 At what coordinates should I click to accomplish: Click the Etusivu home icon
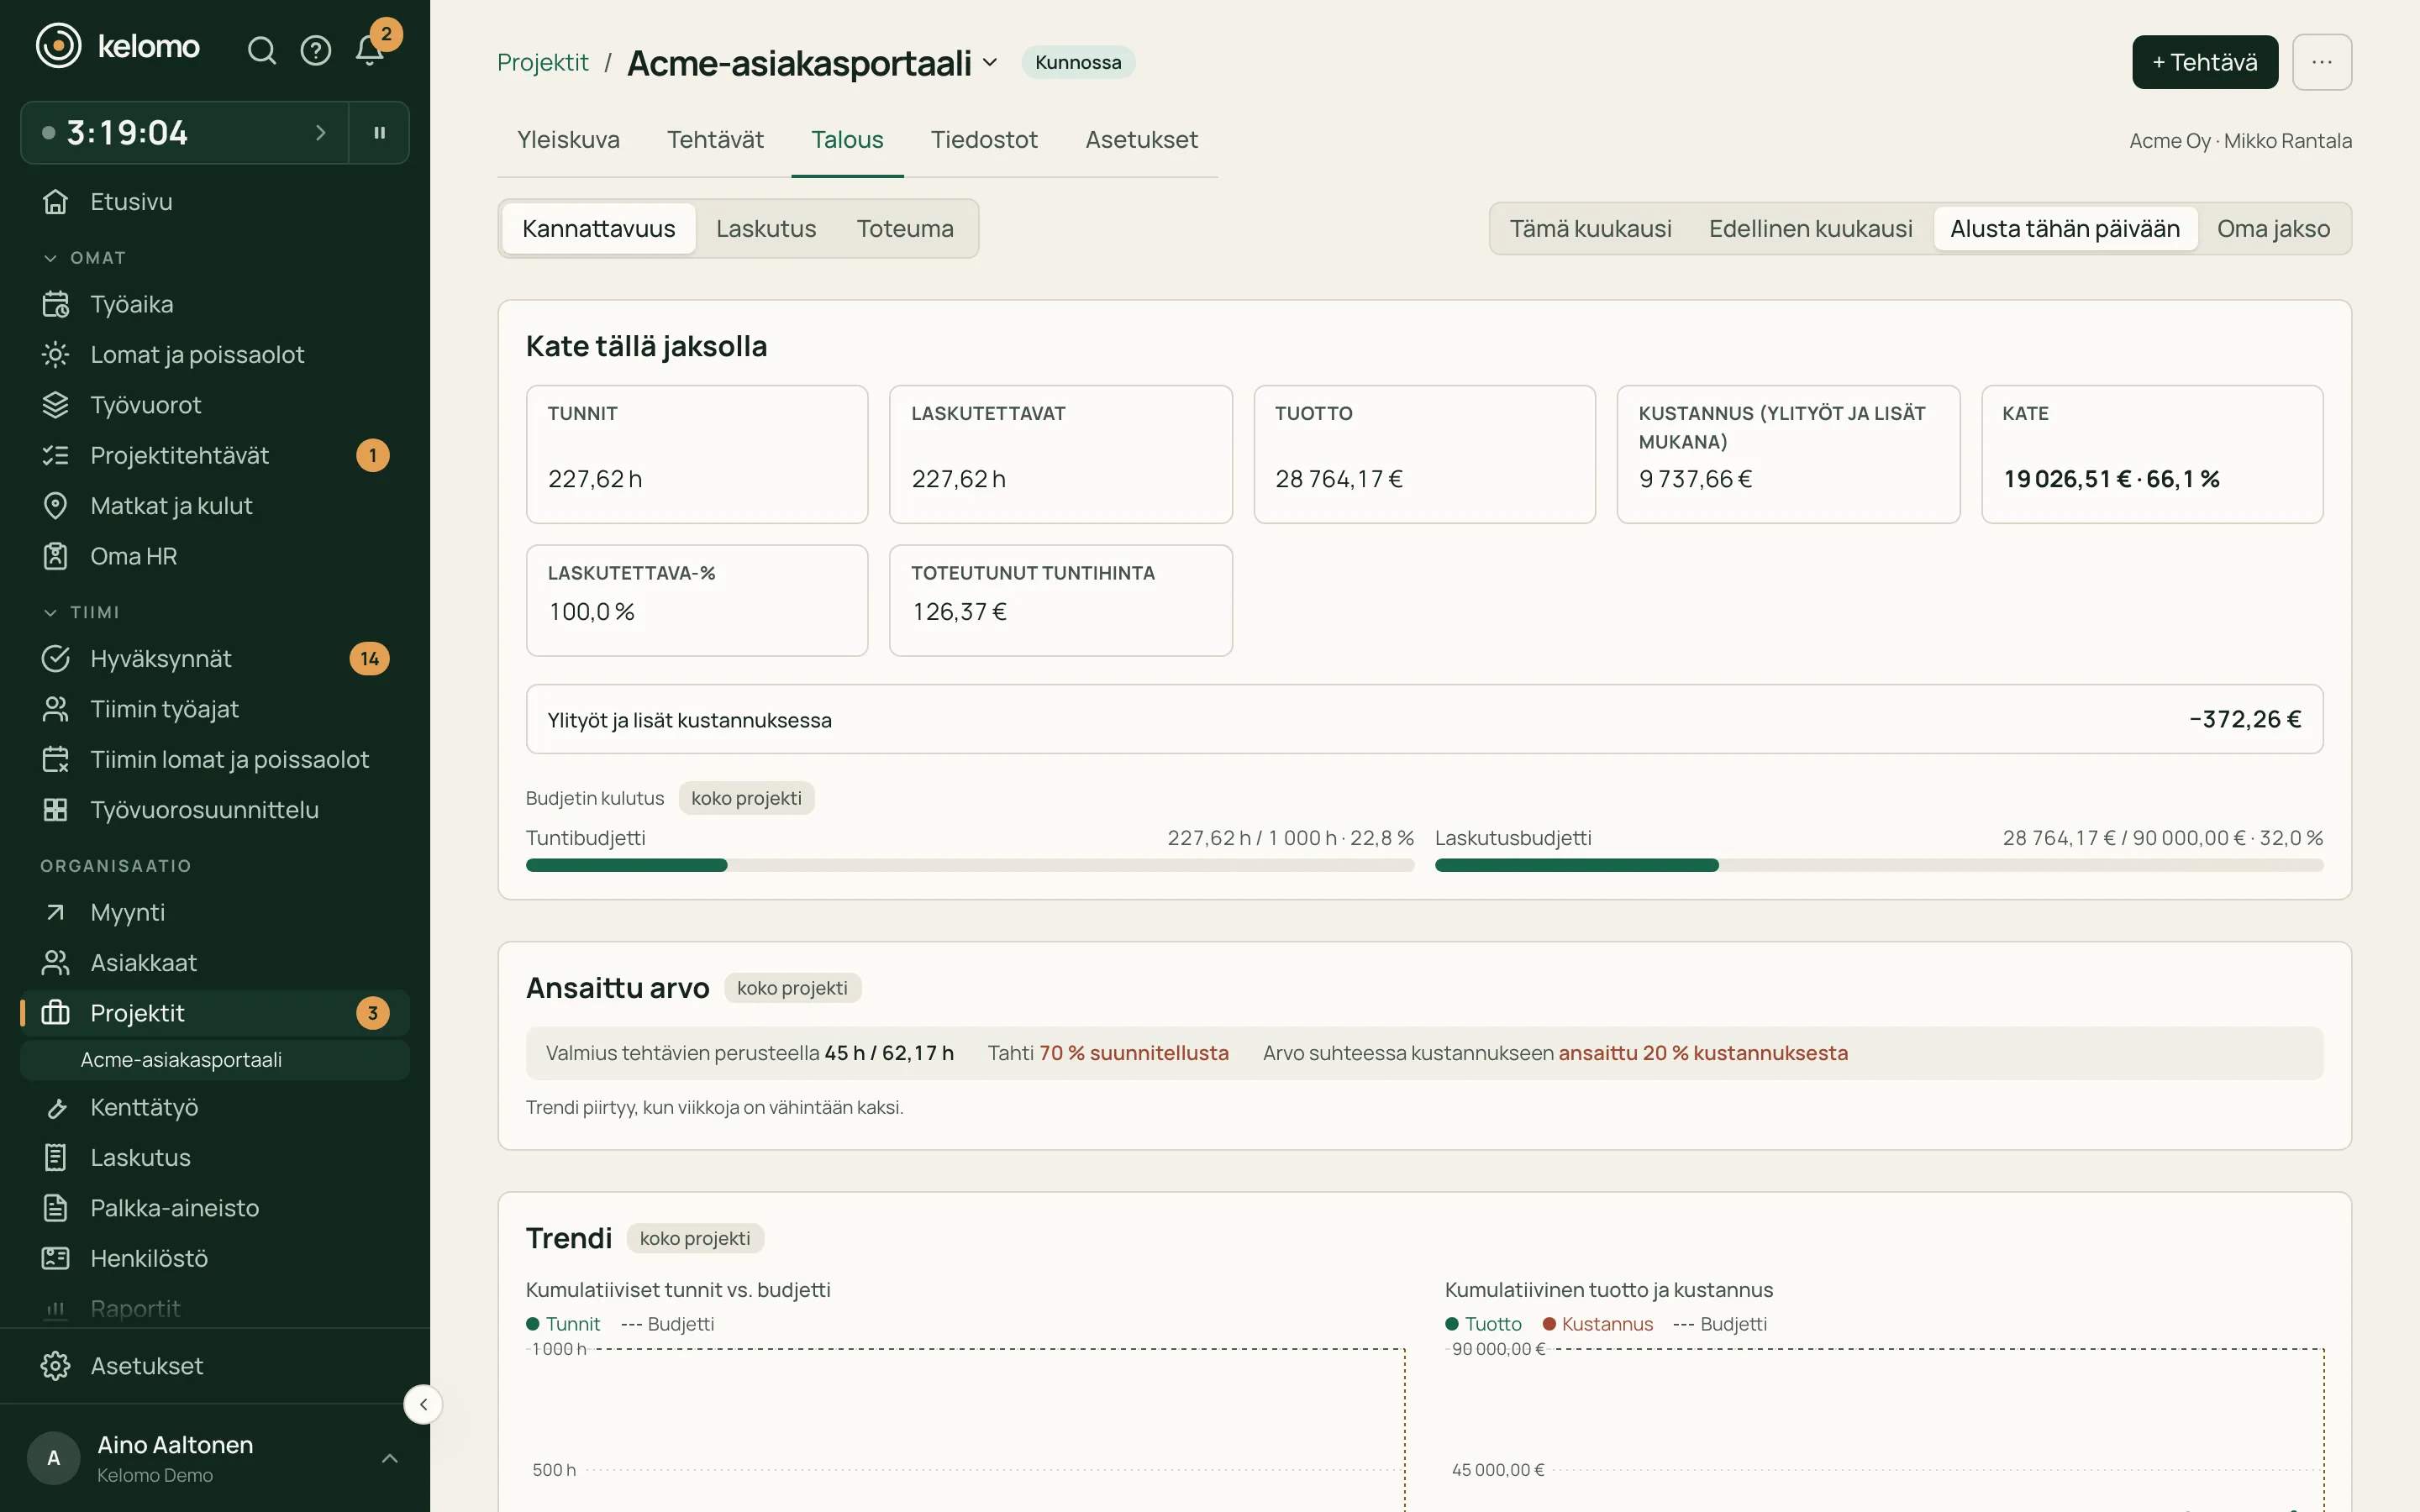[x=55, y=201]
